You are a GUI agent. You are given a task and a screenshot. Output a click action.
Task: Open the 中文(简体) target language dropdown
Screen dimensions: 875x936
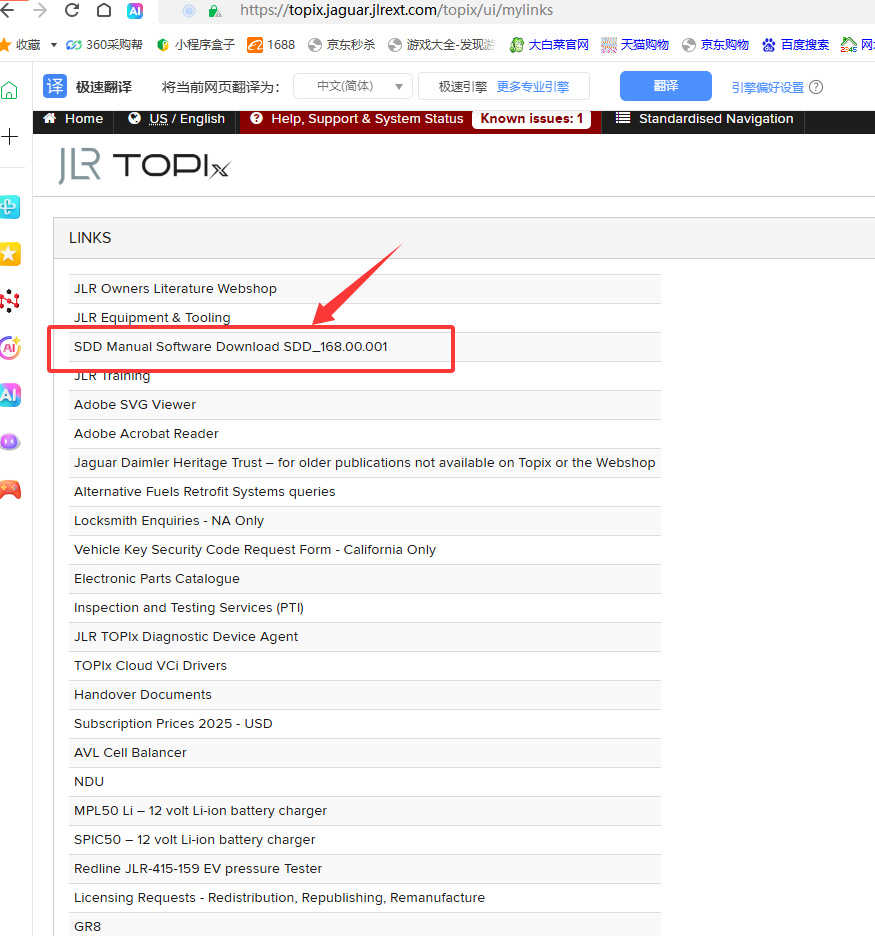[x=353, y=87]
